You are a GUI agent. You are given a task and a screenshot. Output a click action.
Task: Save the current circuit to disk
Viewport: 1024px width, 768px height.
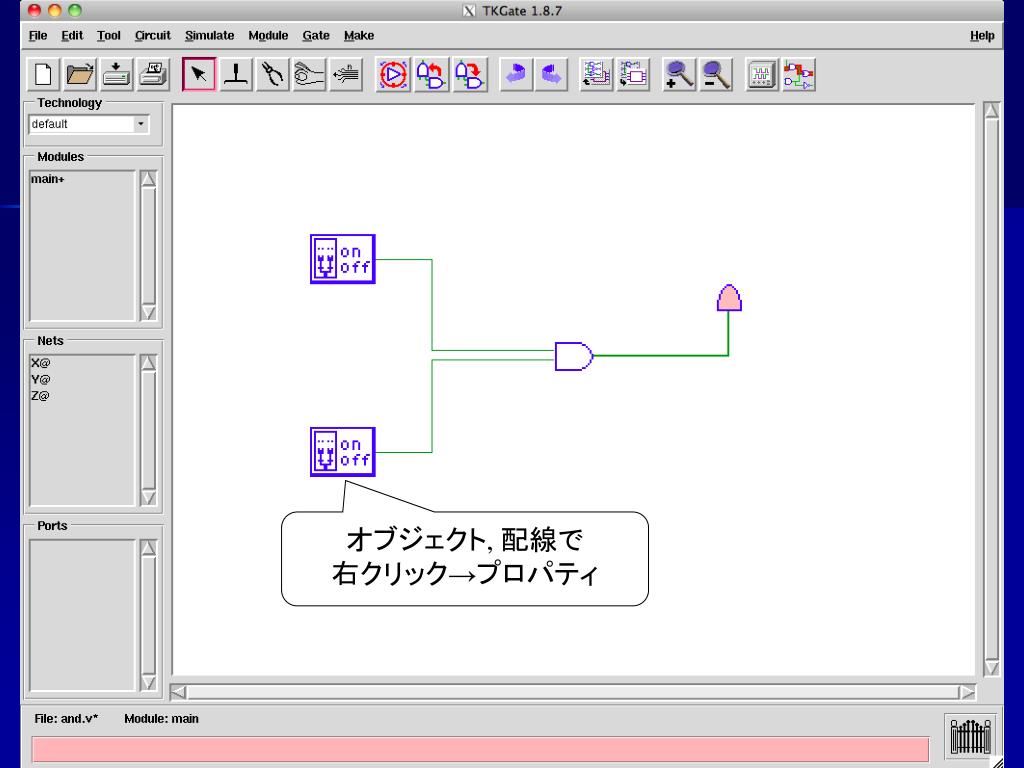click(x=117, y=74)
